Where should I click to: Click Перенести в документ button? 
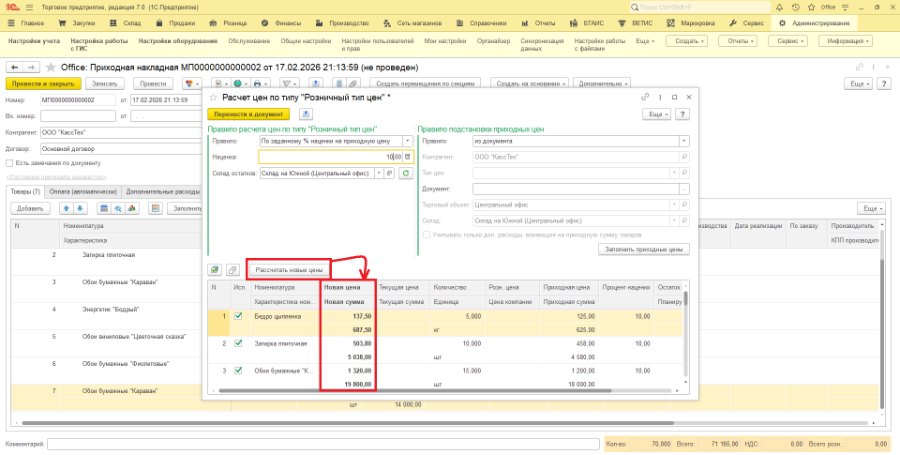point(249,114)
